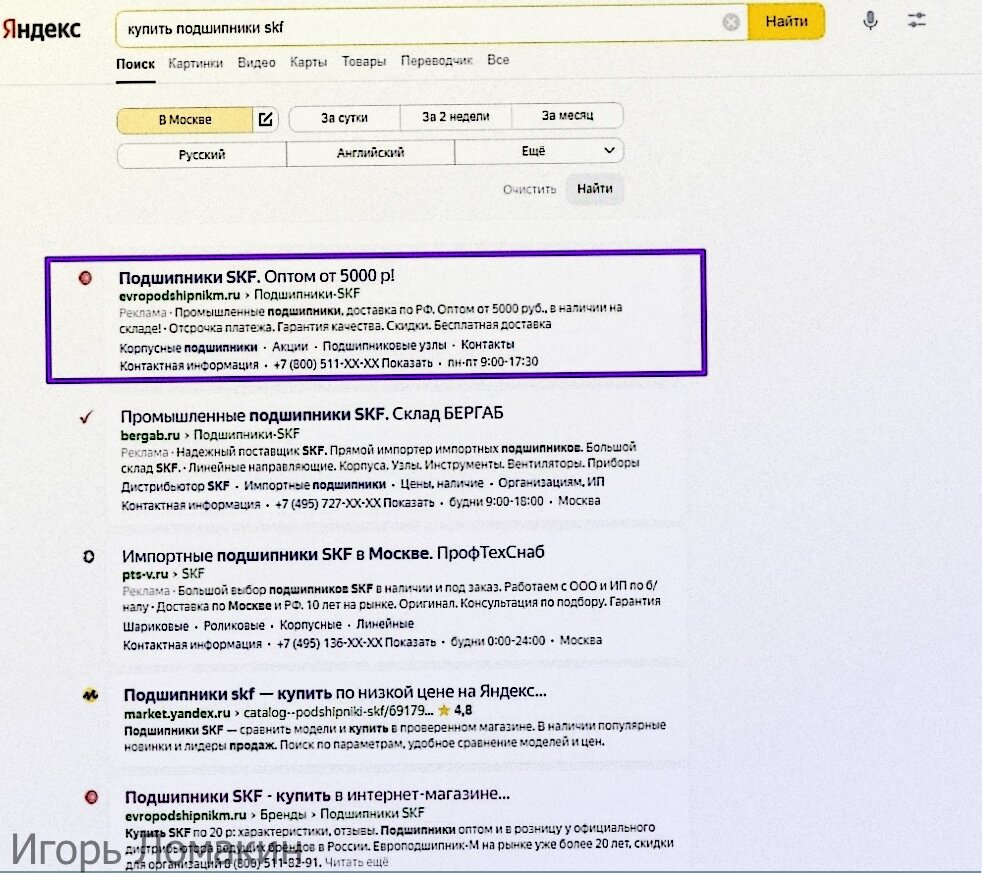Show phone +7 (800) 511-XX-XX

(x=353, y=364)
